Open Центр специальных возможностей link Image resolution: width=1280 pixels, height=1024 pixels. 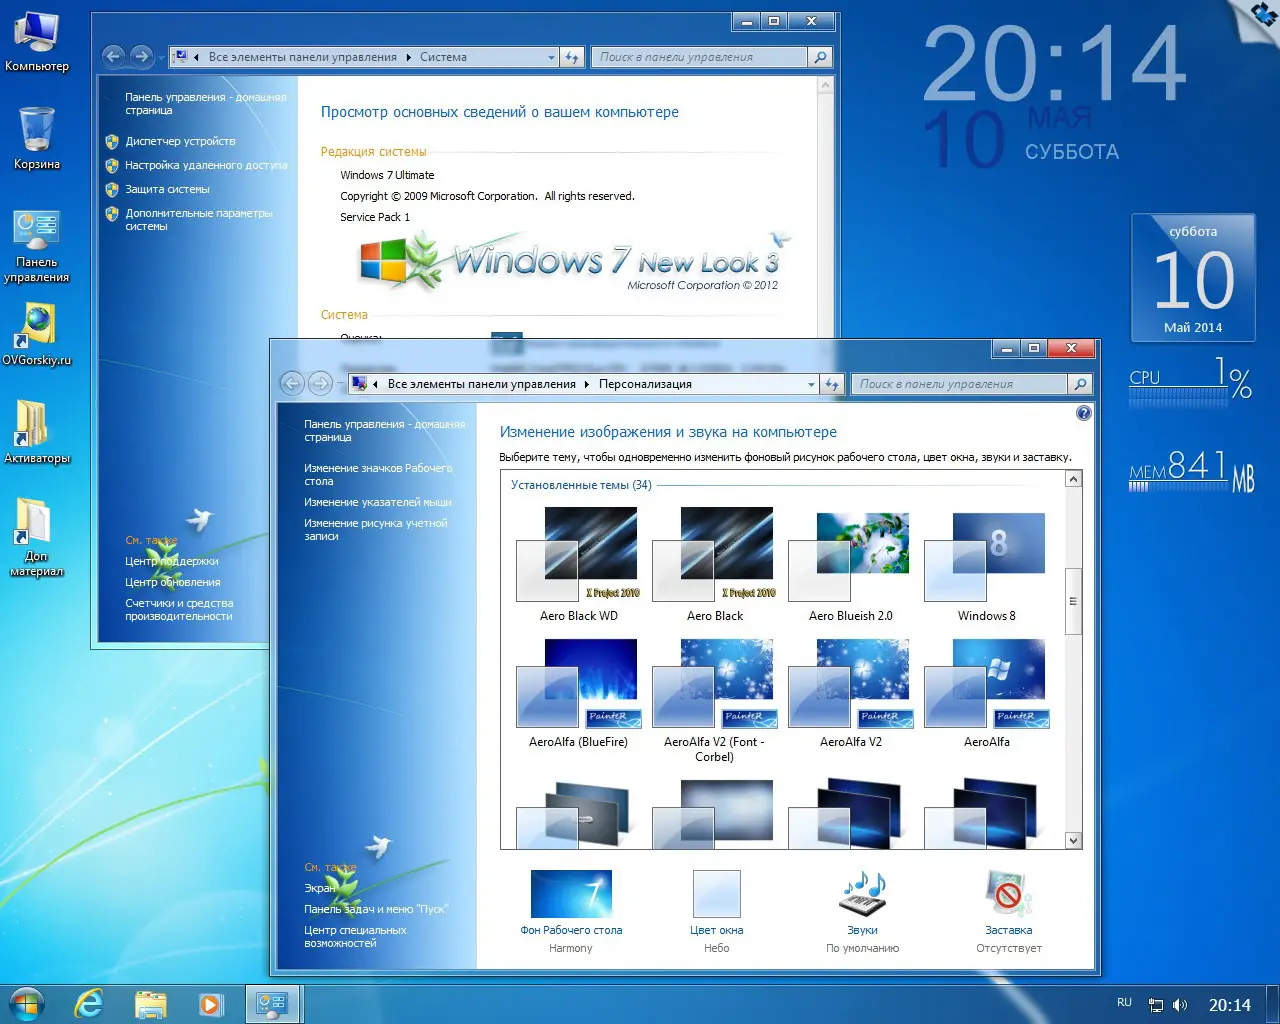click(355, 936)
